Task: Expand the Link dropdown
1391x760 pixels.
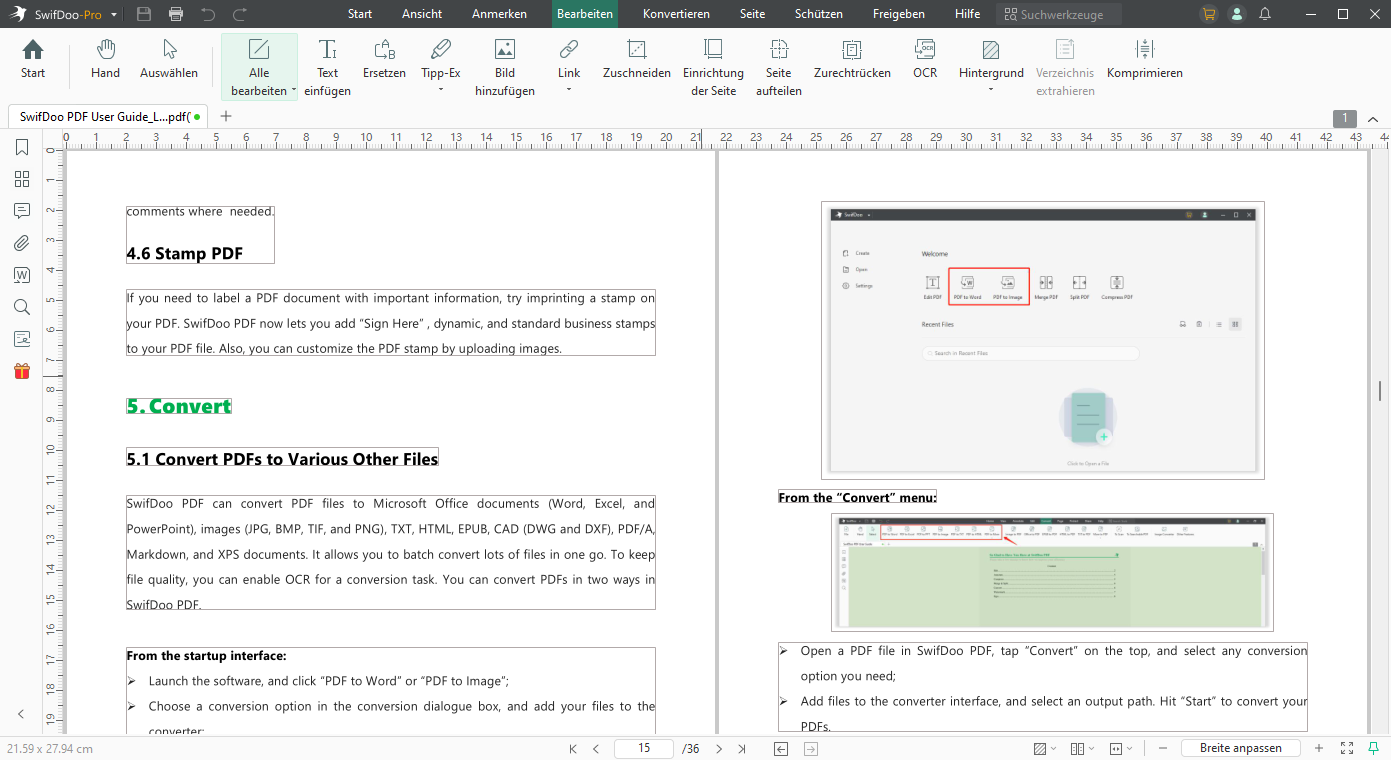Action: point(569,90)
